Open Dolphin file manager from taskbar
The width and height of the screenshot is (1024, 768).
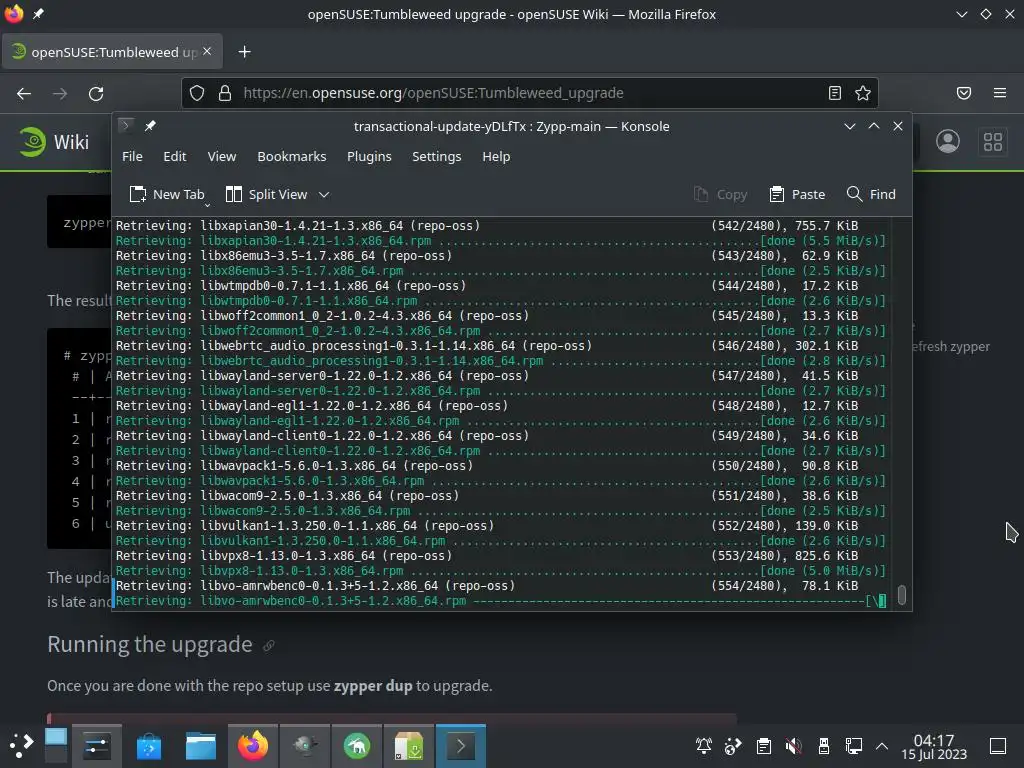(200, 745)
